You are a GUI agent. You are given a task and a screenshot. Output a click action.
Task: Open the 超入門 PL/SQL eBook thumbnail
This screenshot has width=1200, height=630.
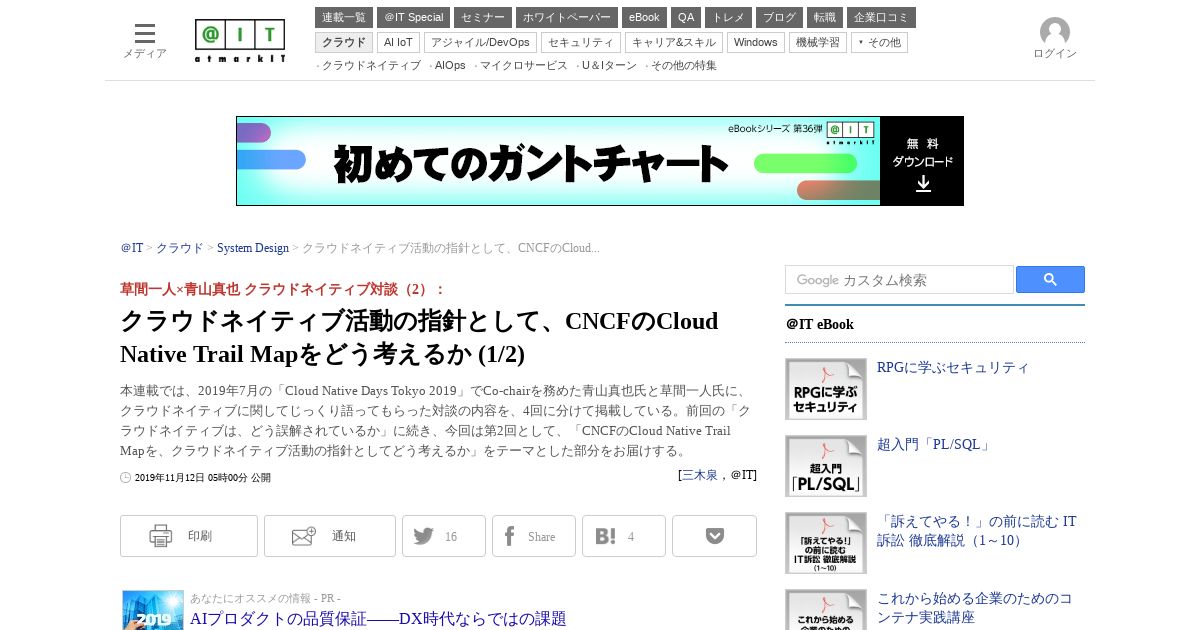pos(826,466)
